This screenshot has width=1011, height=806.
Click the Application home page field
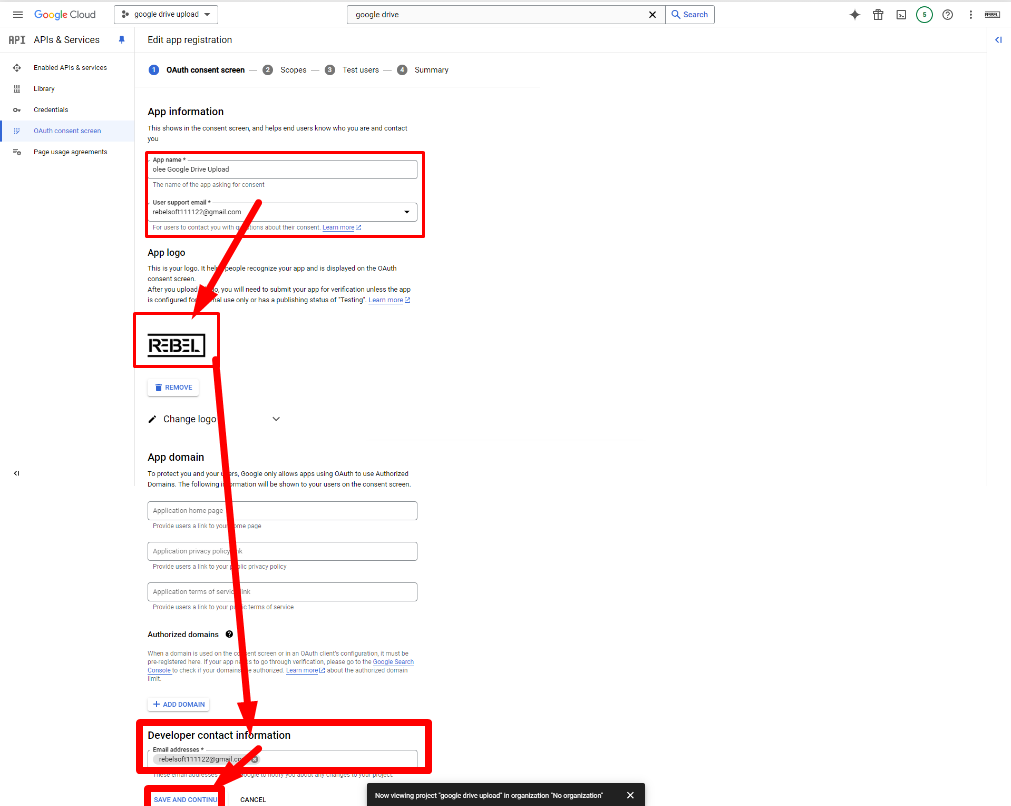pos(282,510)
